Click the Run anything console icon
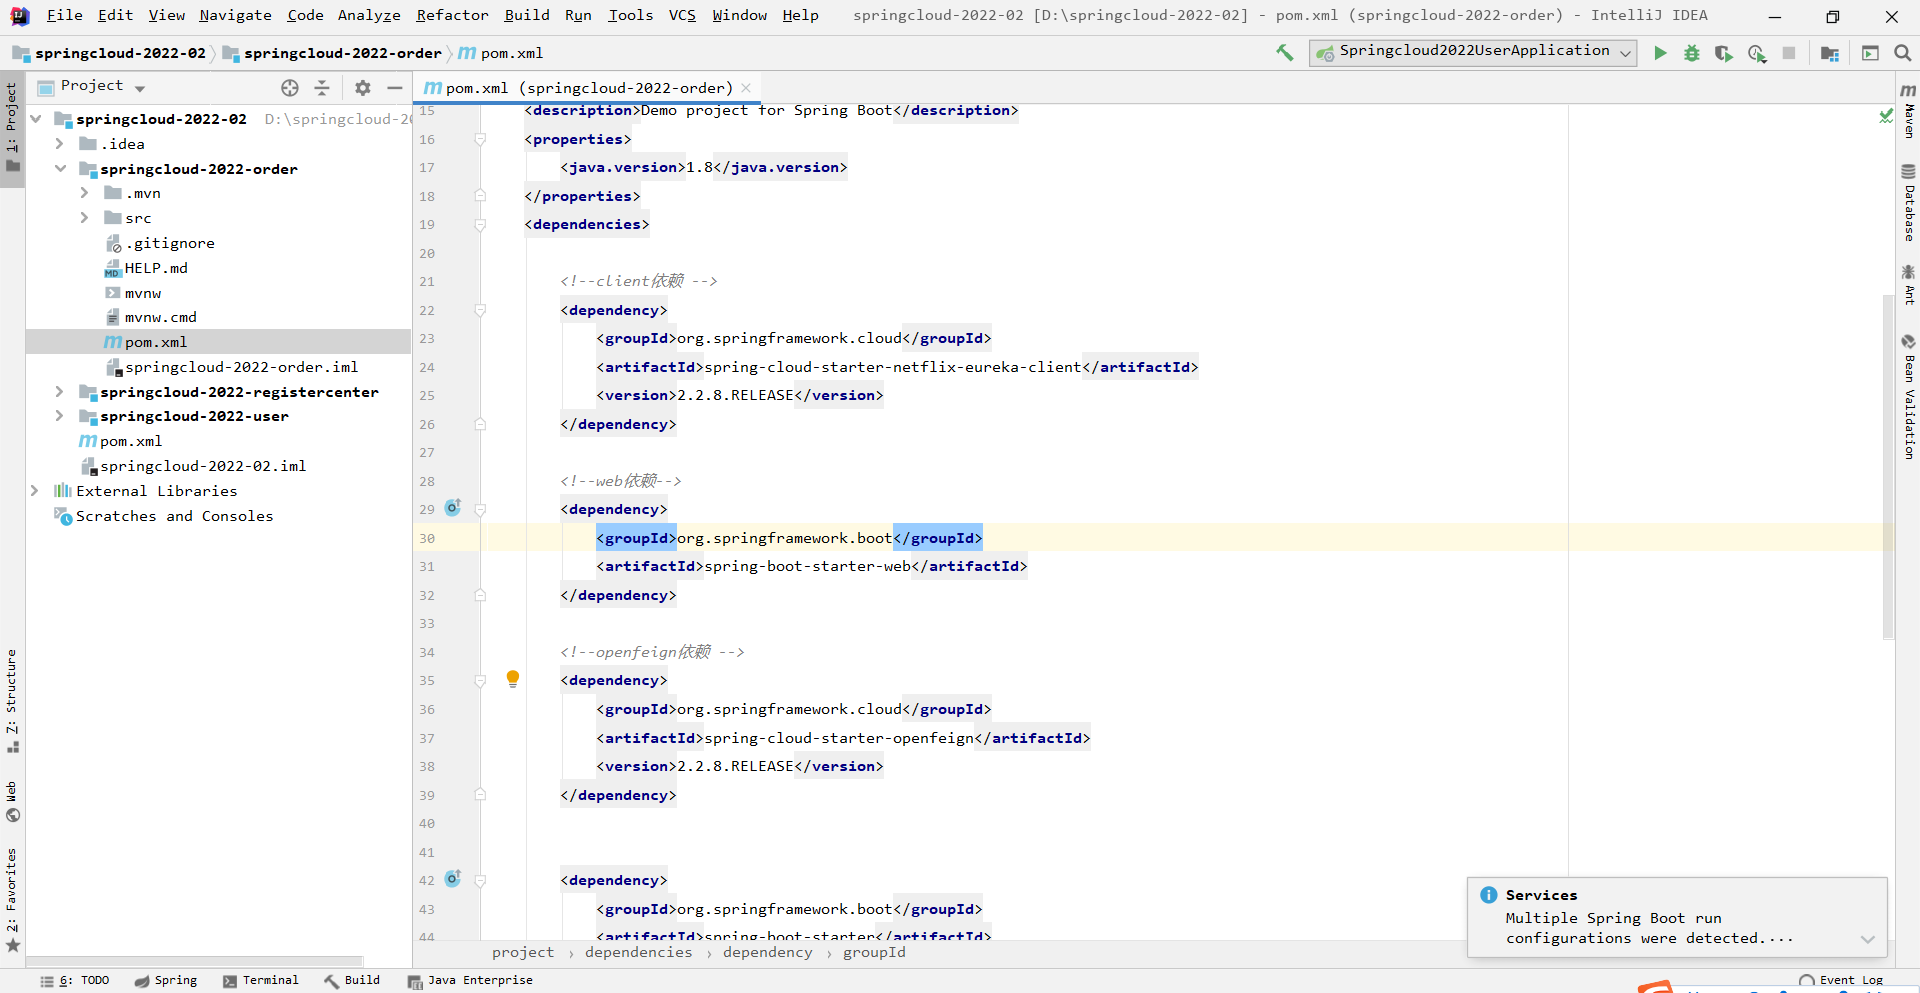 point(1870,53)
